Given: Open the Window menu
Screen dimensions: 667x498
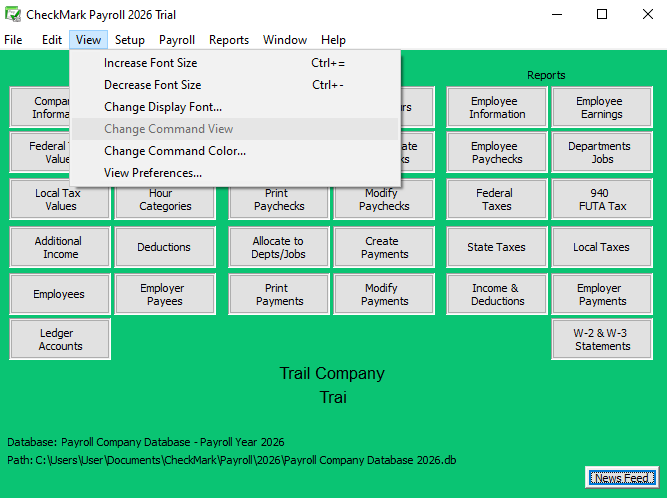Looking at the screenshot, I should pyautogui.click(x=285, y=40).
